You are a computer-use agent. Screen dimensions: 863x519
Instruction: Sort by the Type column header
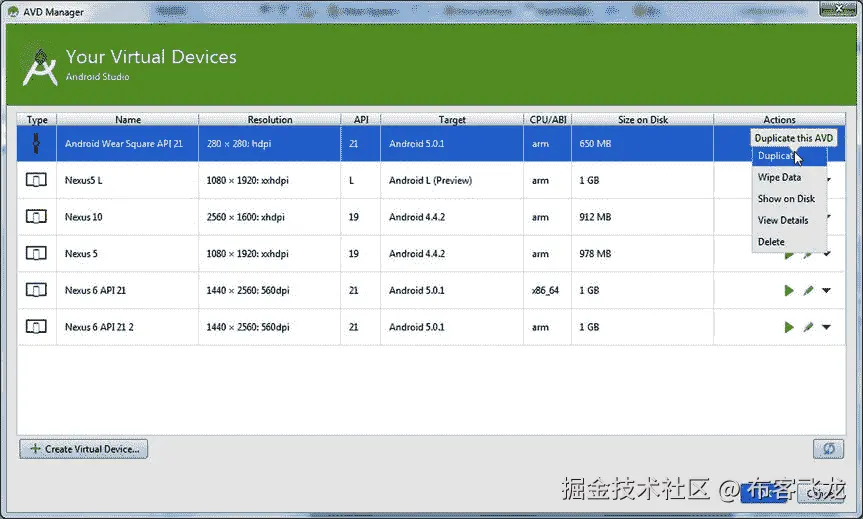(37, 119)
